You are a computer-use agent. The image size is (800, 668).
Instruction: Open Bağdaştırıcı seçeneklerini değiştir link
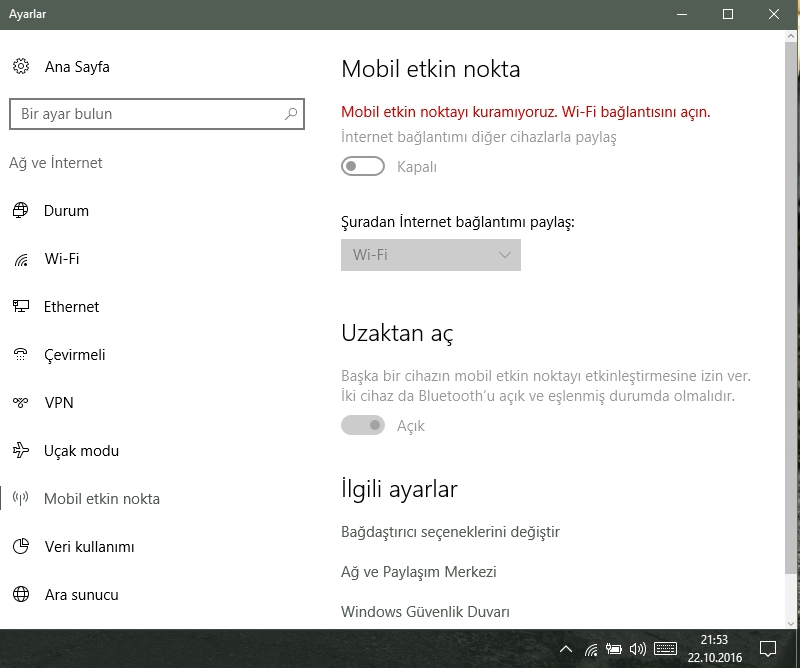coord(450,532)
